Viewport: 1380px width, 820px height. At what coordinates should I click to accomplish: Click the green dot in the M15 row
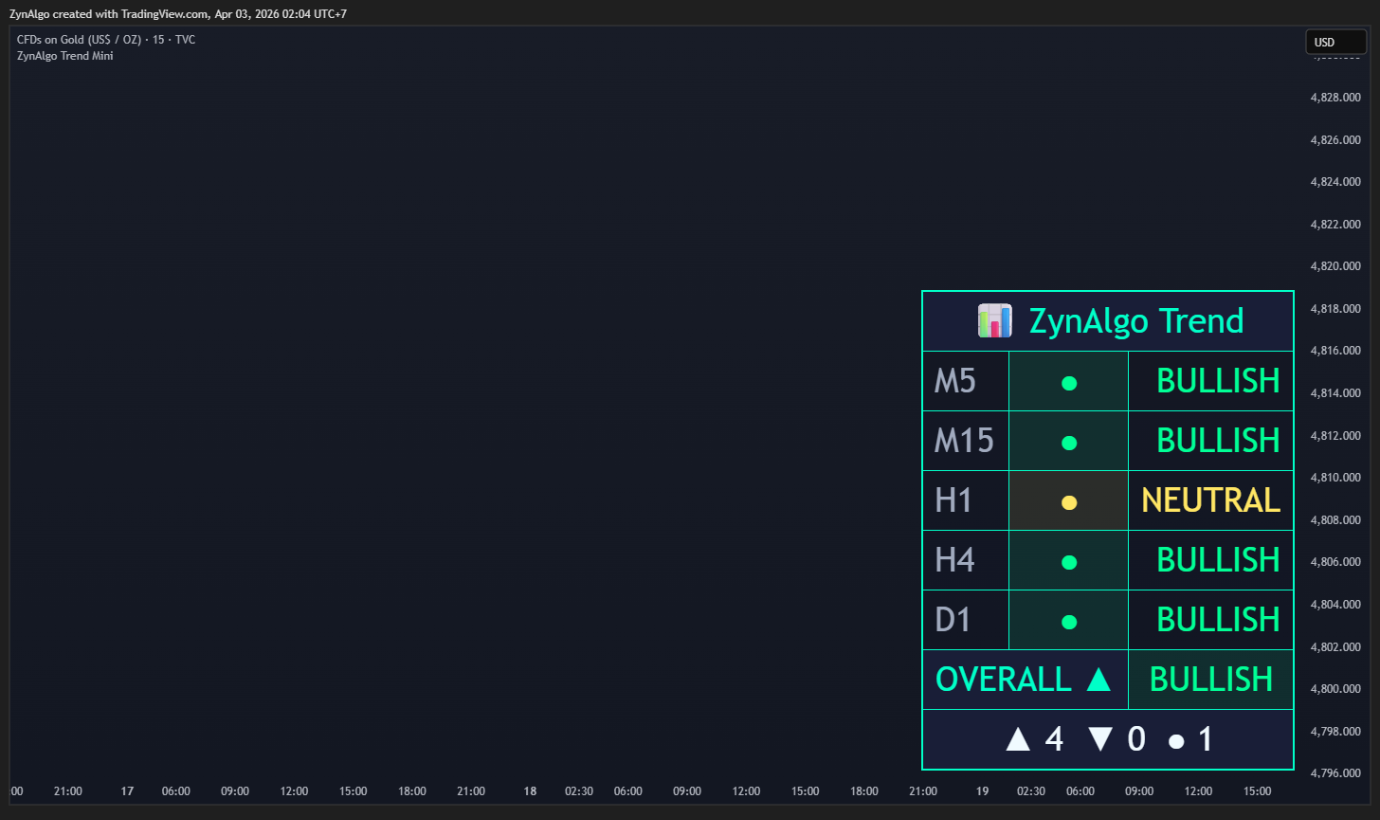click(1069, 442)
